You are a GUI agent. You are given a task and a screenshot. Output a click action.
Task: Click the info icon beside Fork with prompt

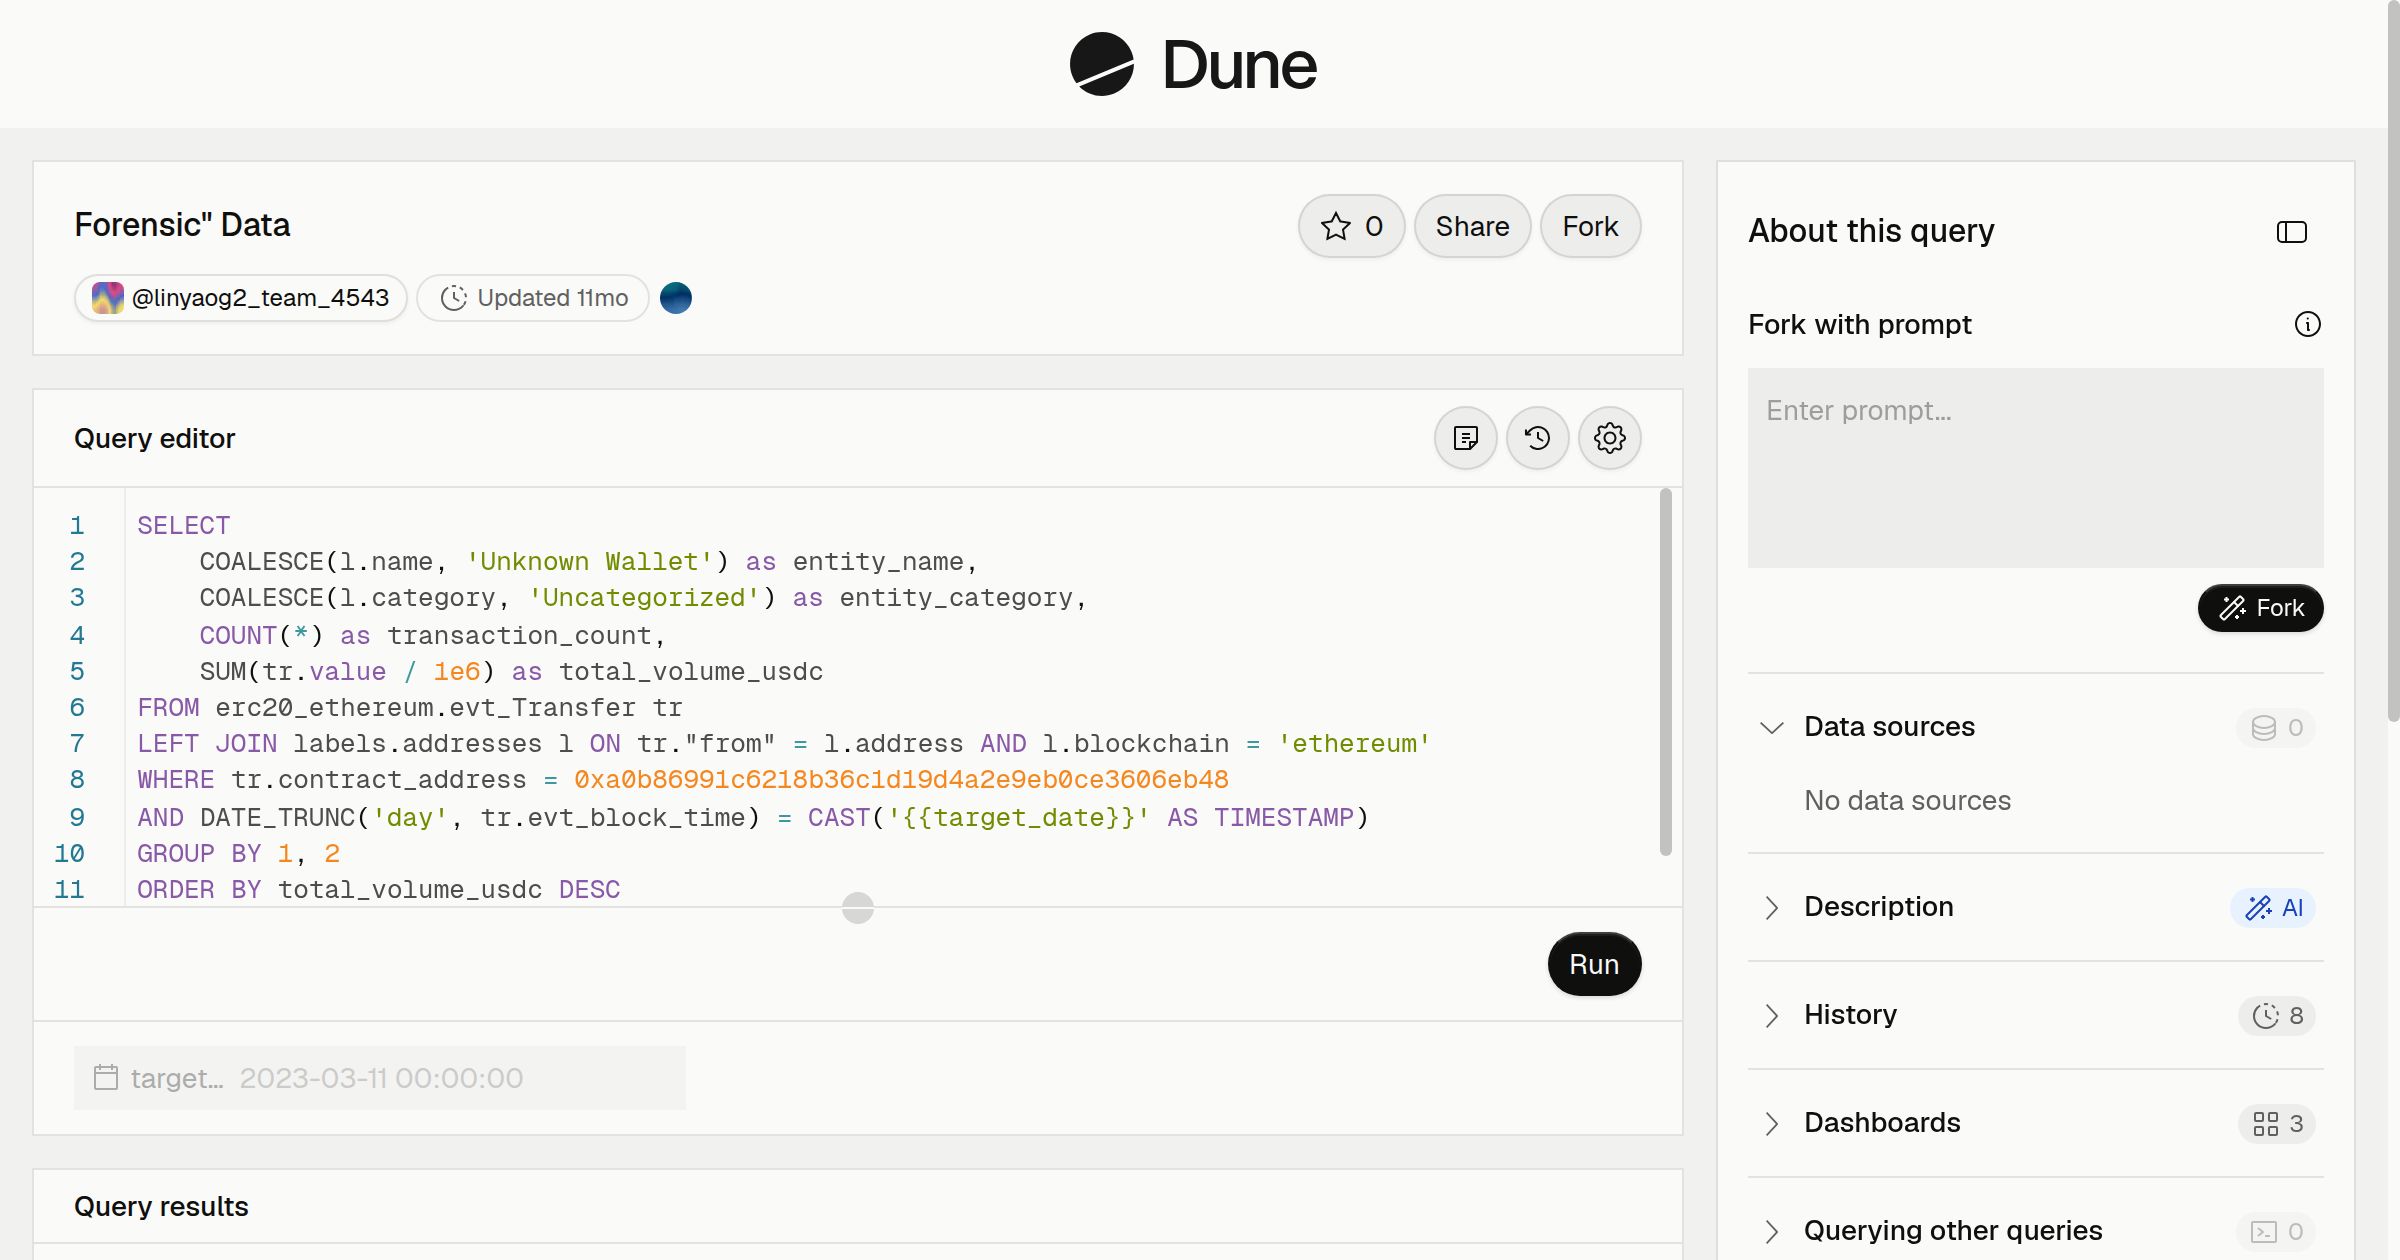click(x=2308, y=324)
